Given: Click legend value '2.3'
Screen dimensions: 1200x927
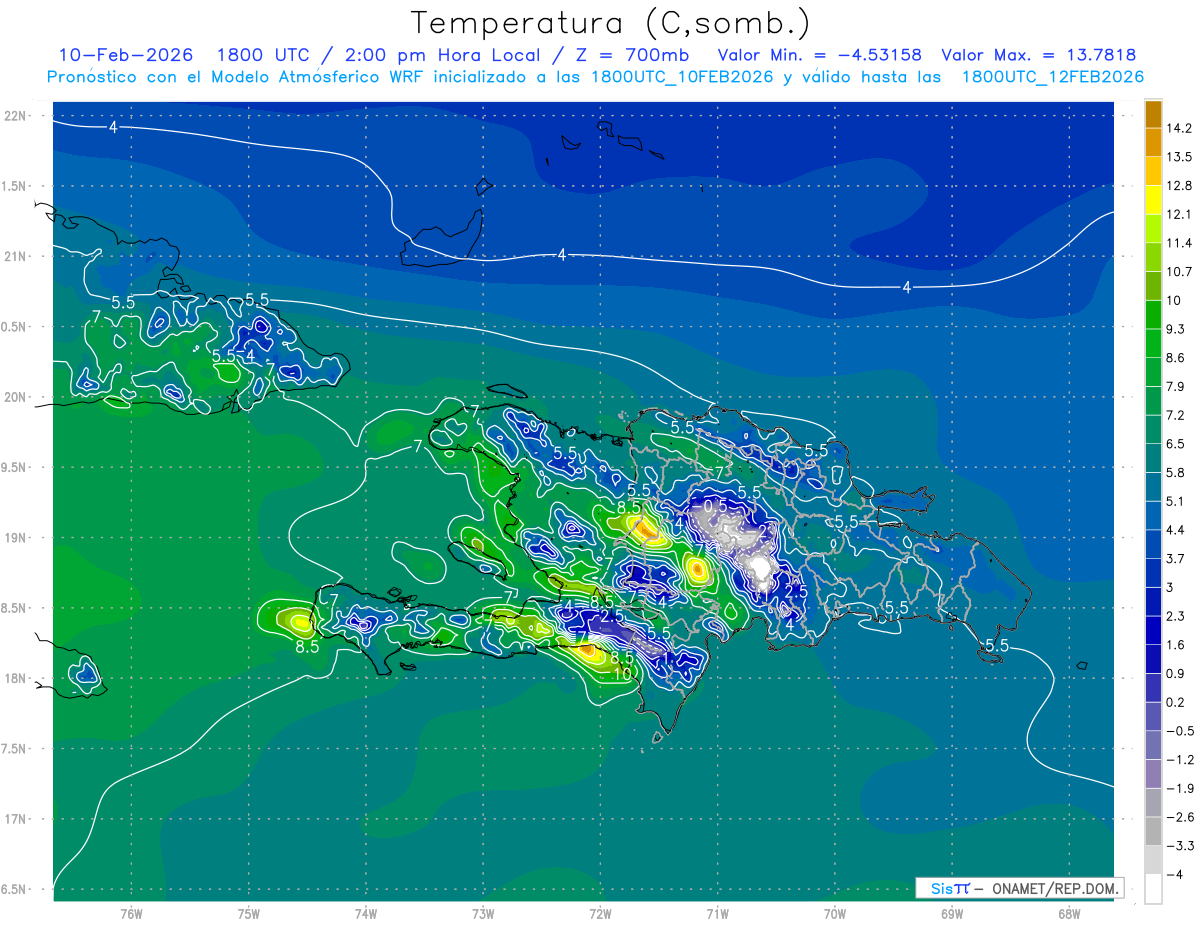Looking at the screenshot, I should point(1174,616).
